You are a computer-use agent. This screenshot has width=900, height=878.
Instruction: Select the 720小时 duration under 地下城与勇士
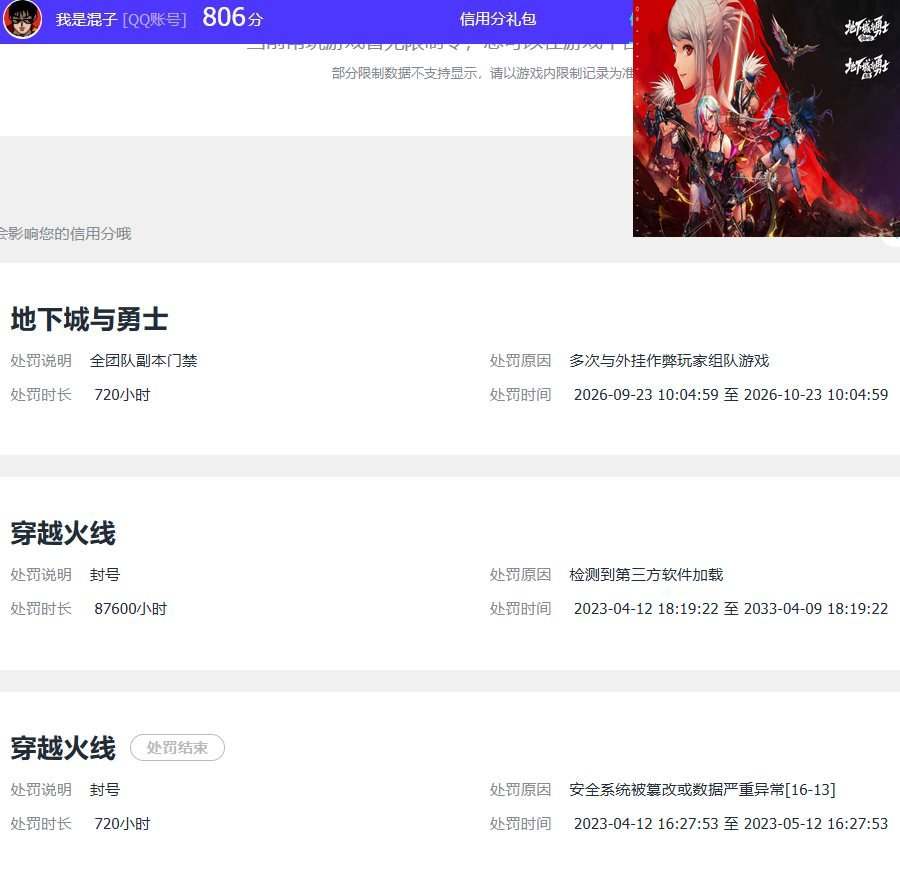122,395
